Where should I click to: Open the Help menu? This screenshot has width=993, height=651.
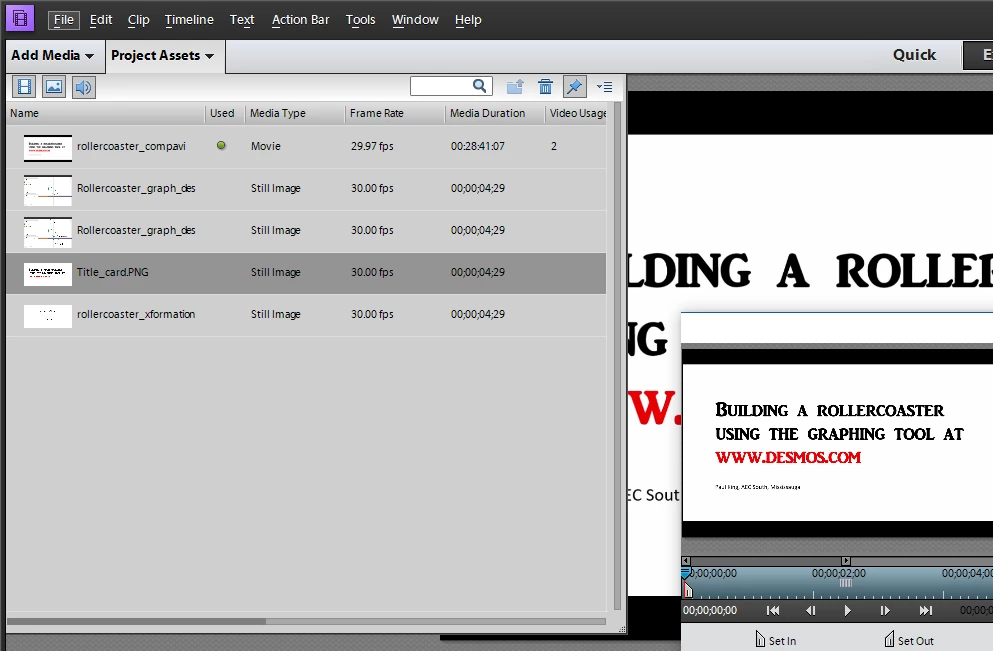pos(468,20)
